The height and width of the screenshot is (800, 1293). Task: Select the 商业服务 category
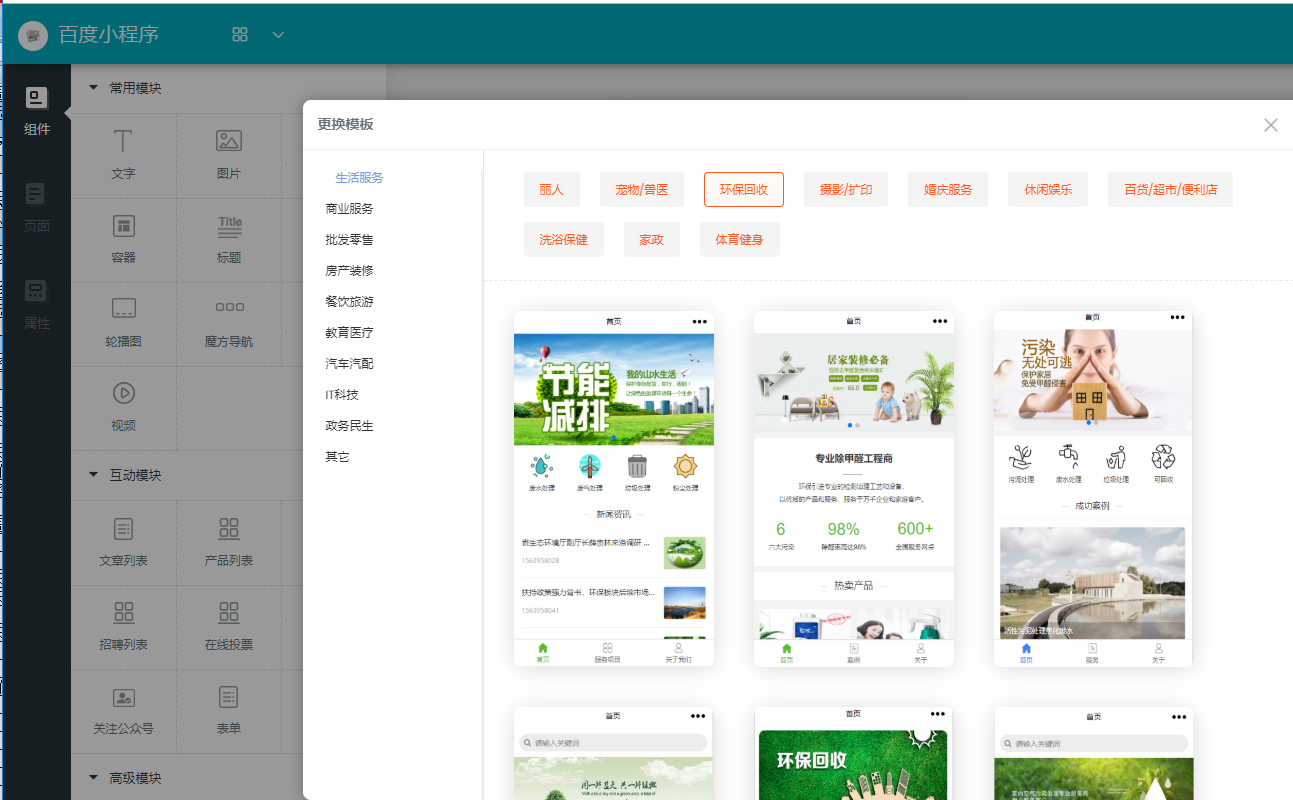coord(349,209)
